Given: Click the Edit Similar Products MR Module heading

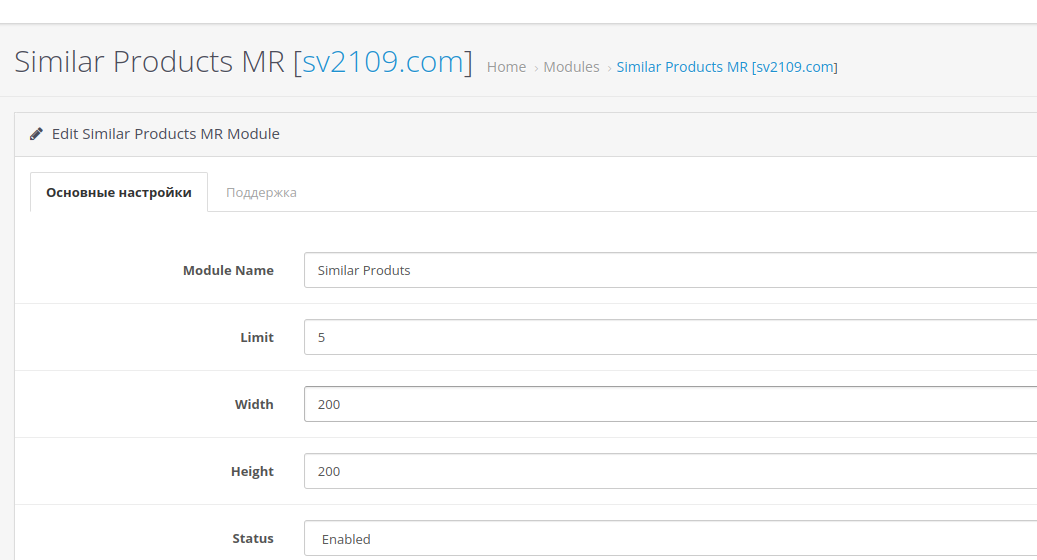Looking at the screenshot, I should tap(165, 134).
